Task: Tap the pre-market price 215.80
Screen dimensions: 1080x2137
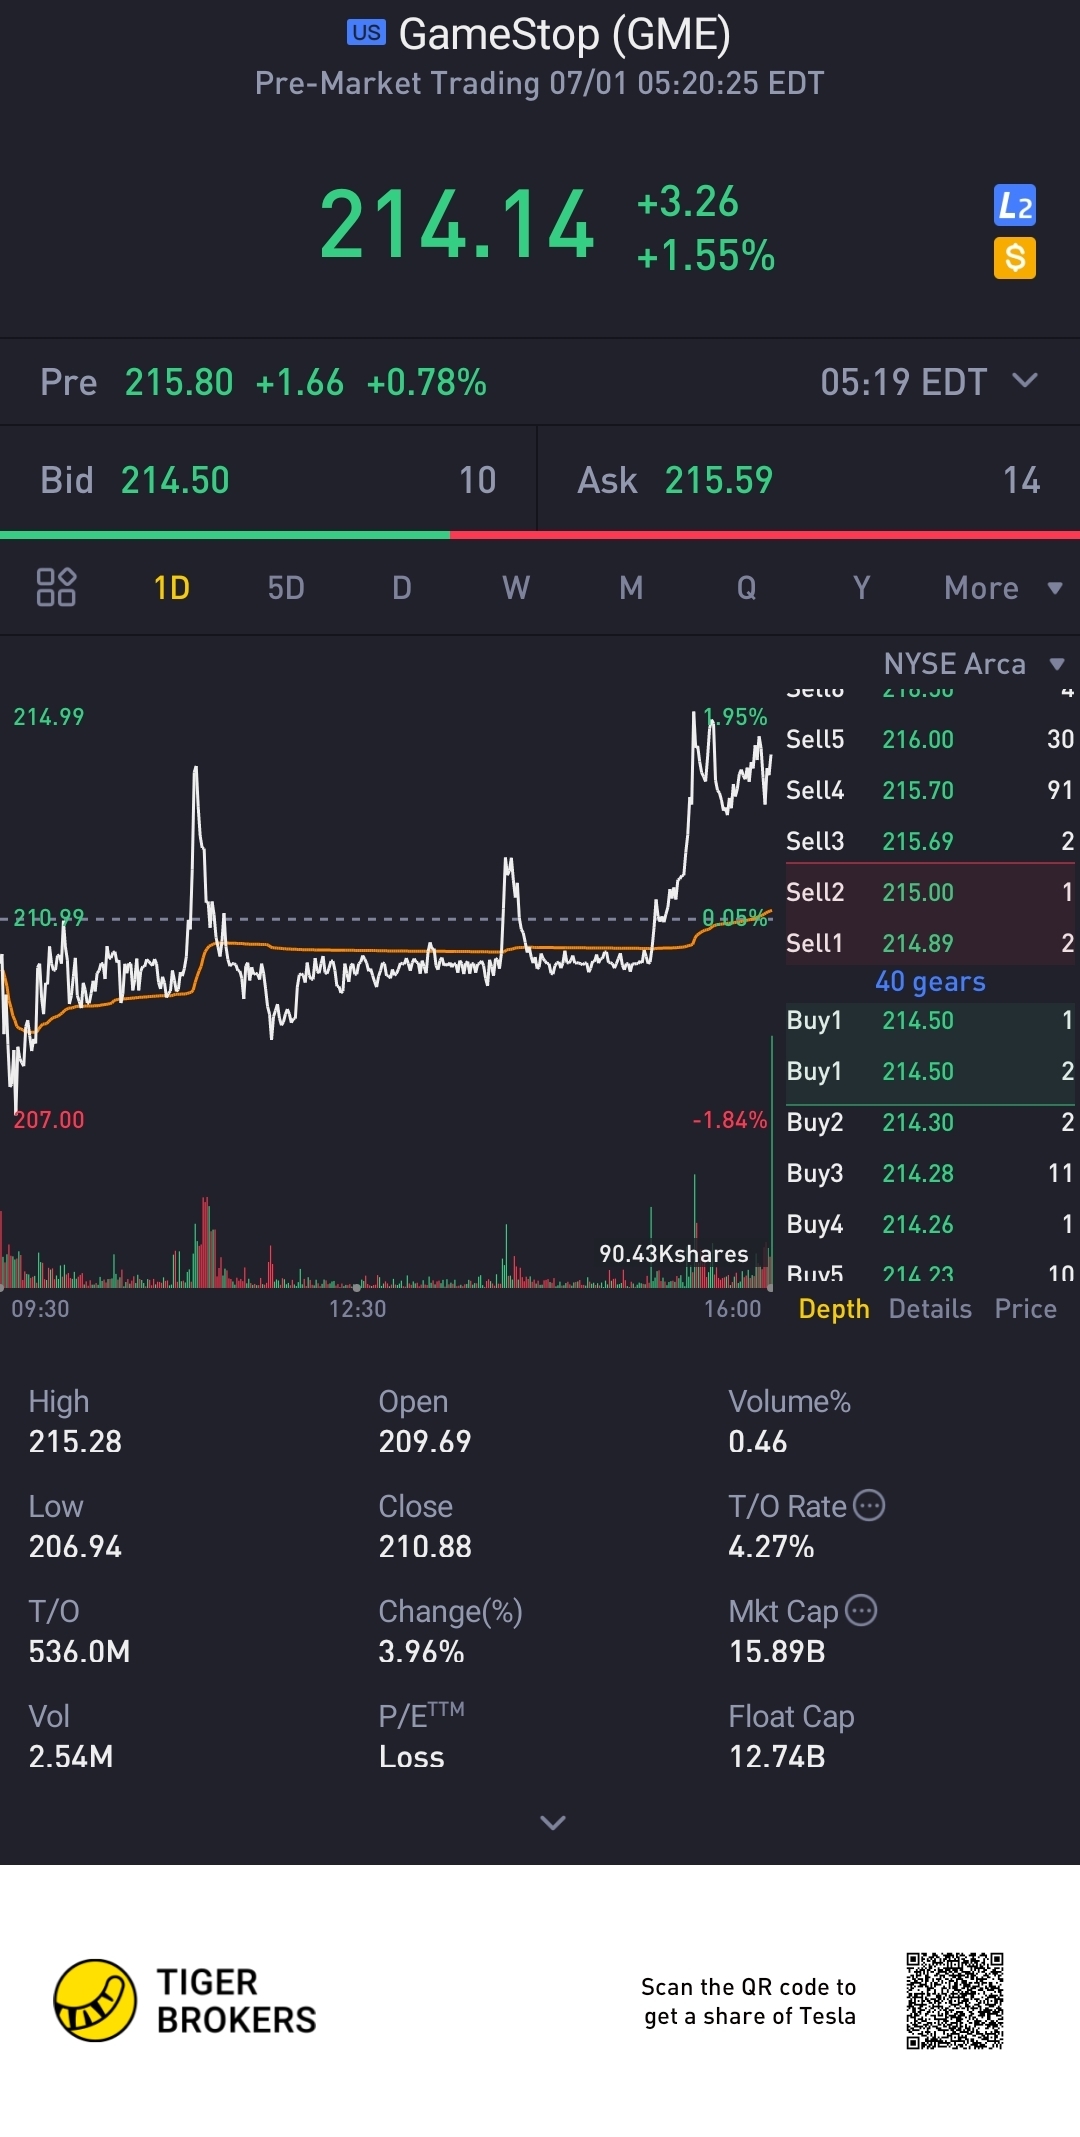Action: pos(179,382)
